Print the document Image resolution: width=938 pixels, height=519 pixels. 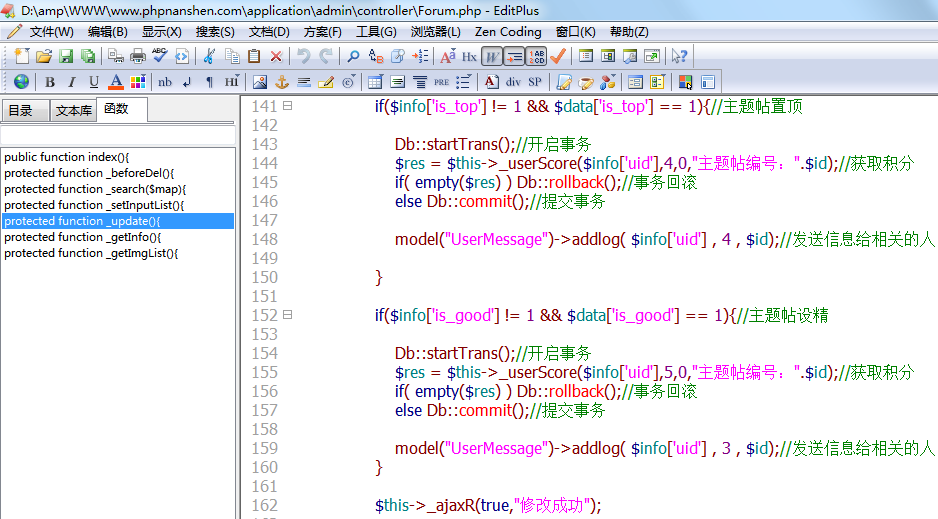pyautogui.click(x=138, y=56)
